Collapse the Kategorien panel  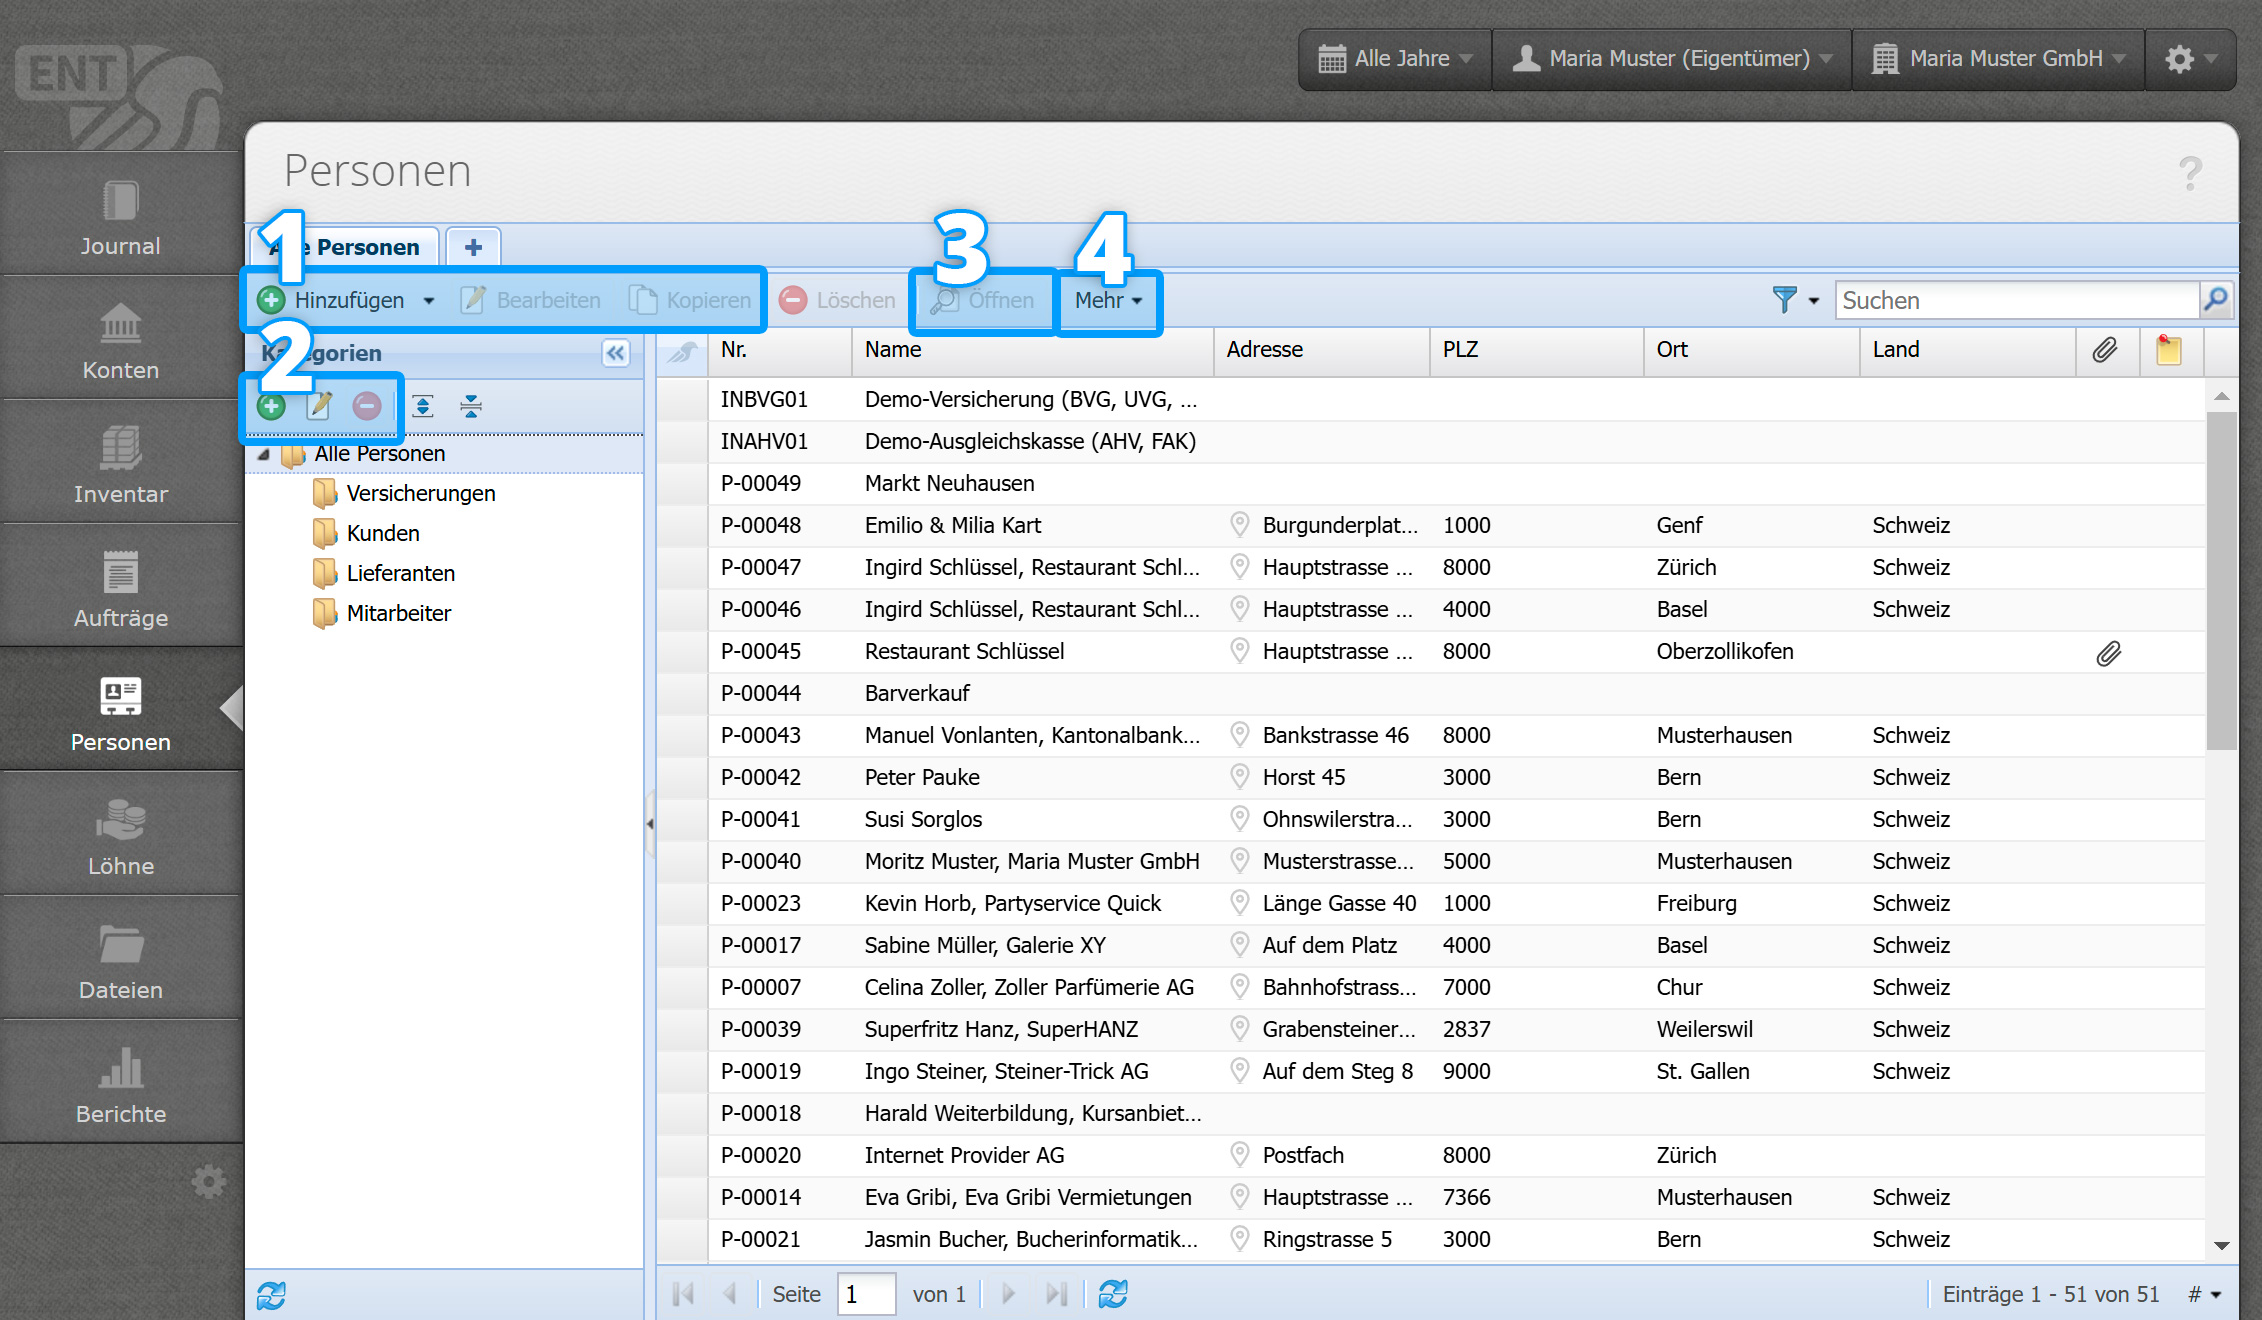coord(616,353)
